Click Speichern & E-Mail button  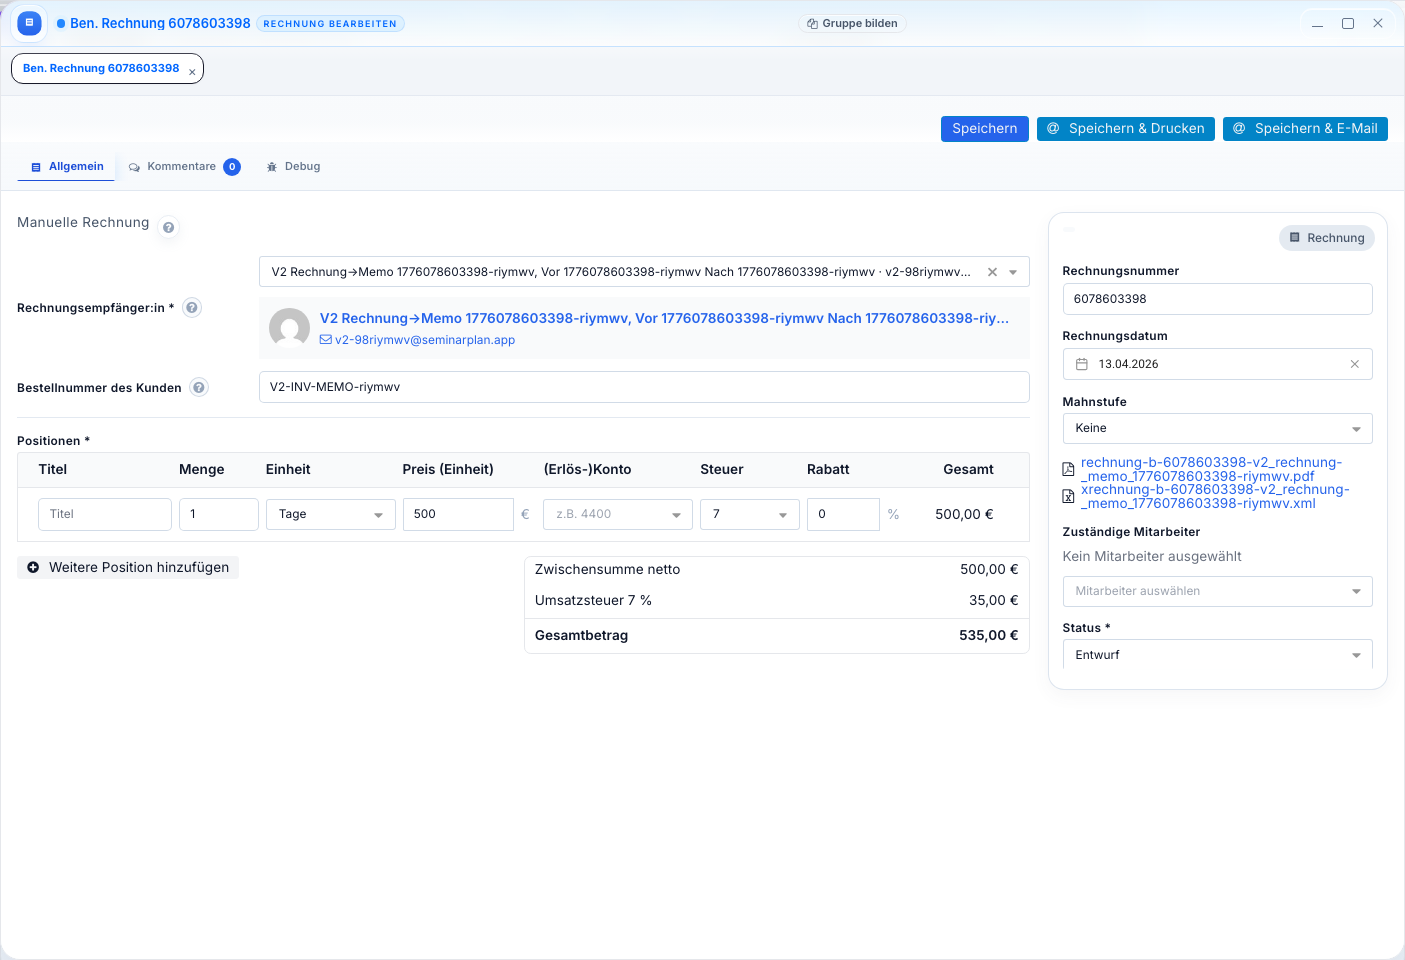(x=1304, y=129)
